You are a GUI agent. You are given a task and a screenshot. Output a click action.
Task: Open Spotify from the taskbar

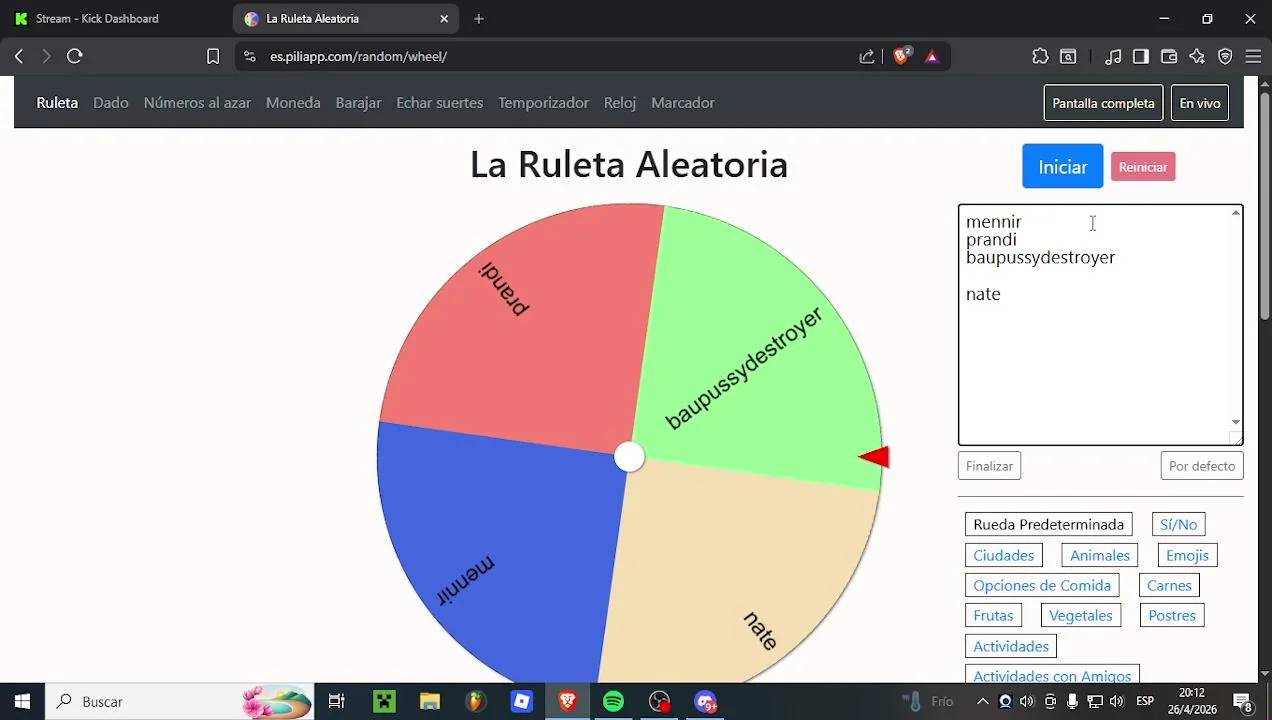614,702
